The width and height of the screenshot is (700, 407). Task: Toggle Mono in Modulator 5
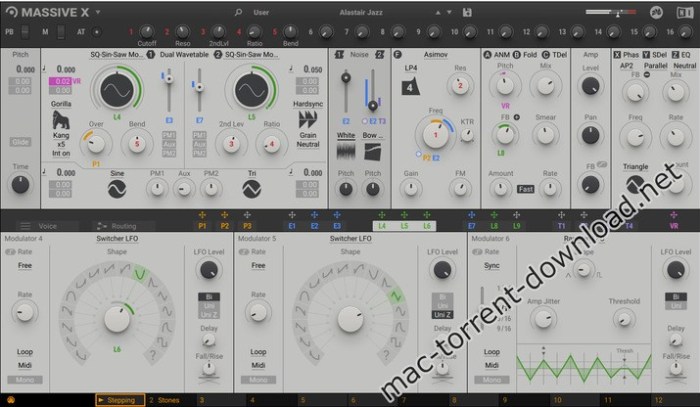[258, 380]
